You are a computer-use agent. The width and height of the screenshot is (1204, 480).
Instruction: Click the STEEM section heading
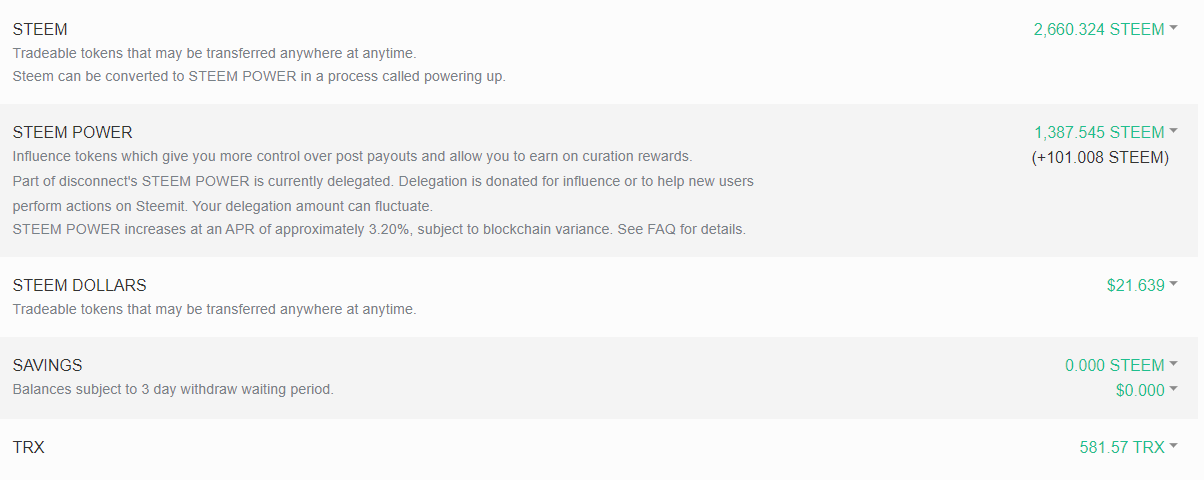(40, 29)
